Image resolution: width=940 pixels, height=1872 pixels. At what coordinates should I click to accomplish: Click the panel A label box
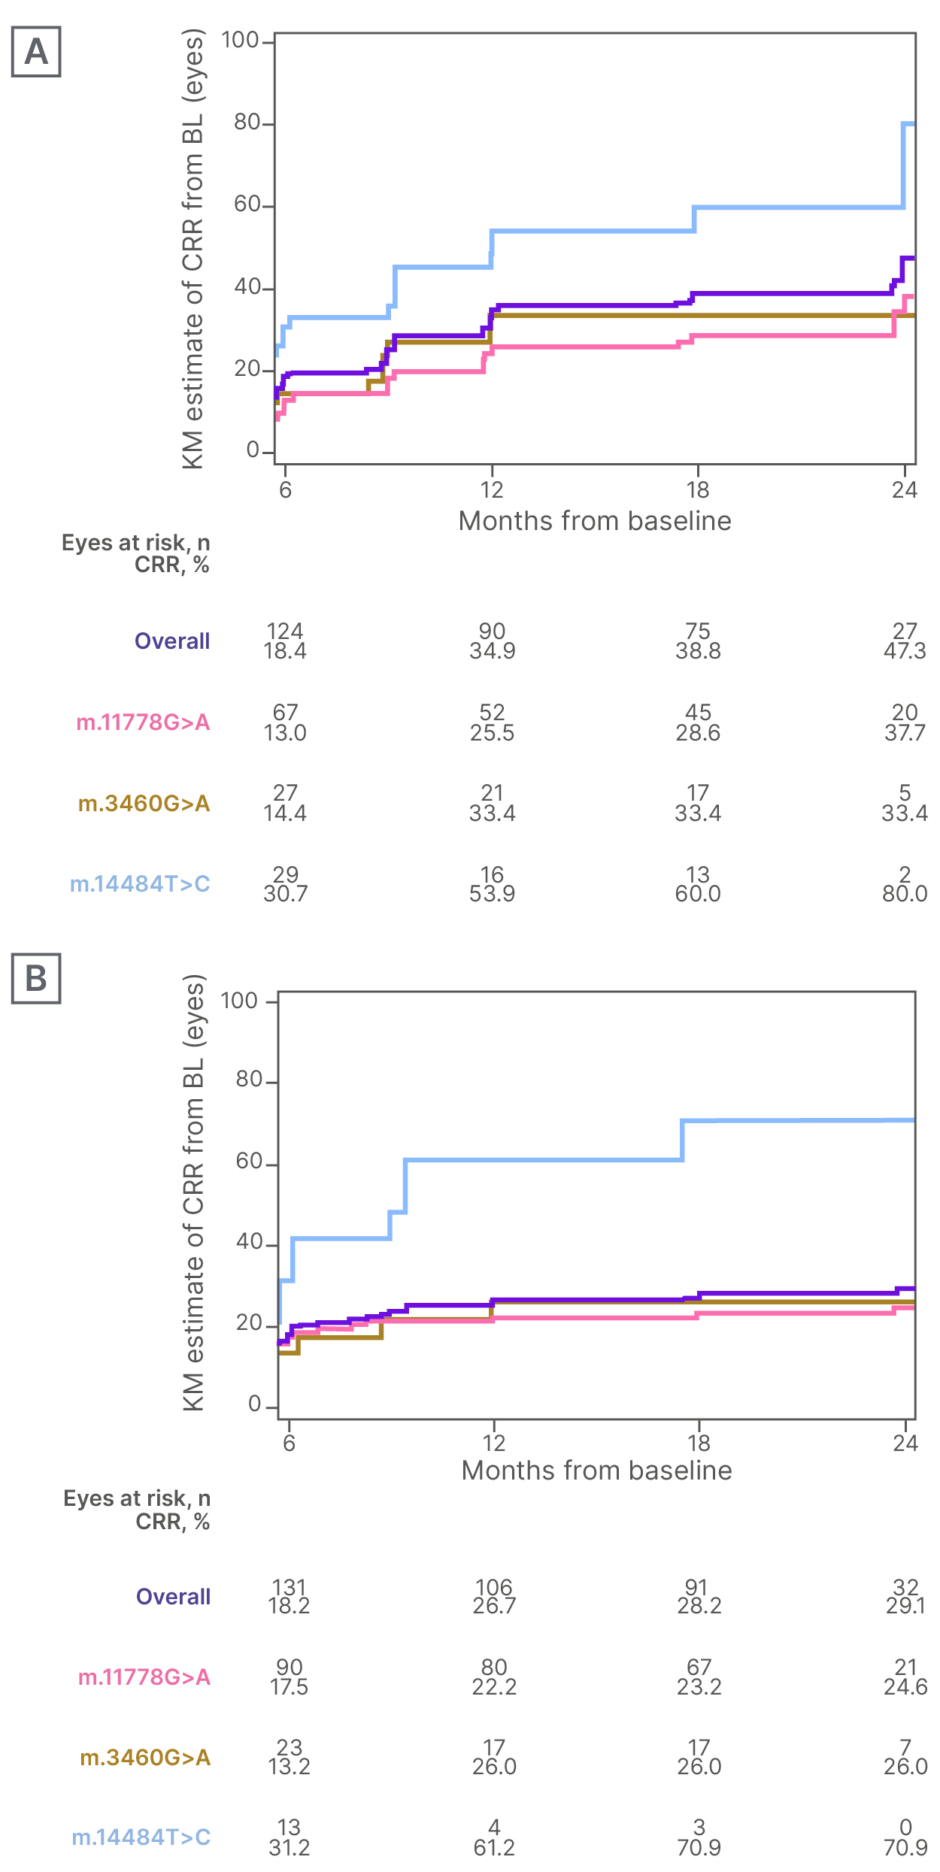point(36,52)
